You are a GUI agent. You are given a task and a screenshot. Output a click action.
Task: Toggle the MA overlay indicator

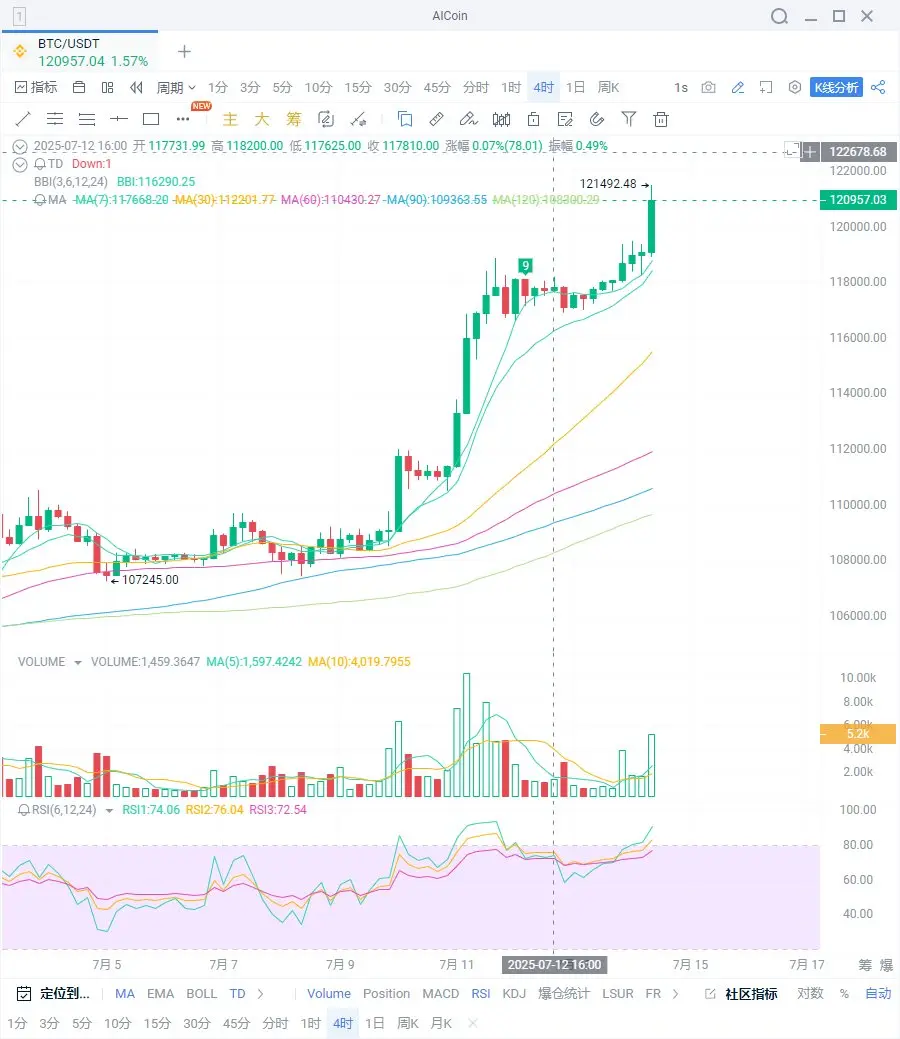[x=125, y=993]
